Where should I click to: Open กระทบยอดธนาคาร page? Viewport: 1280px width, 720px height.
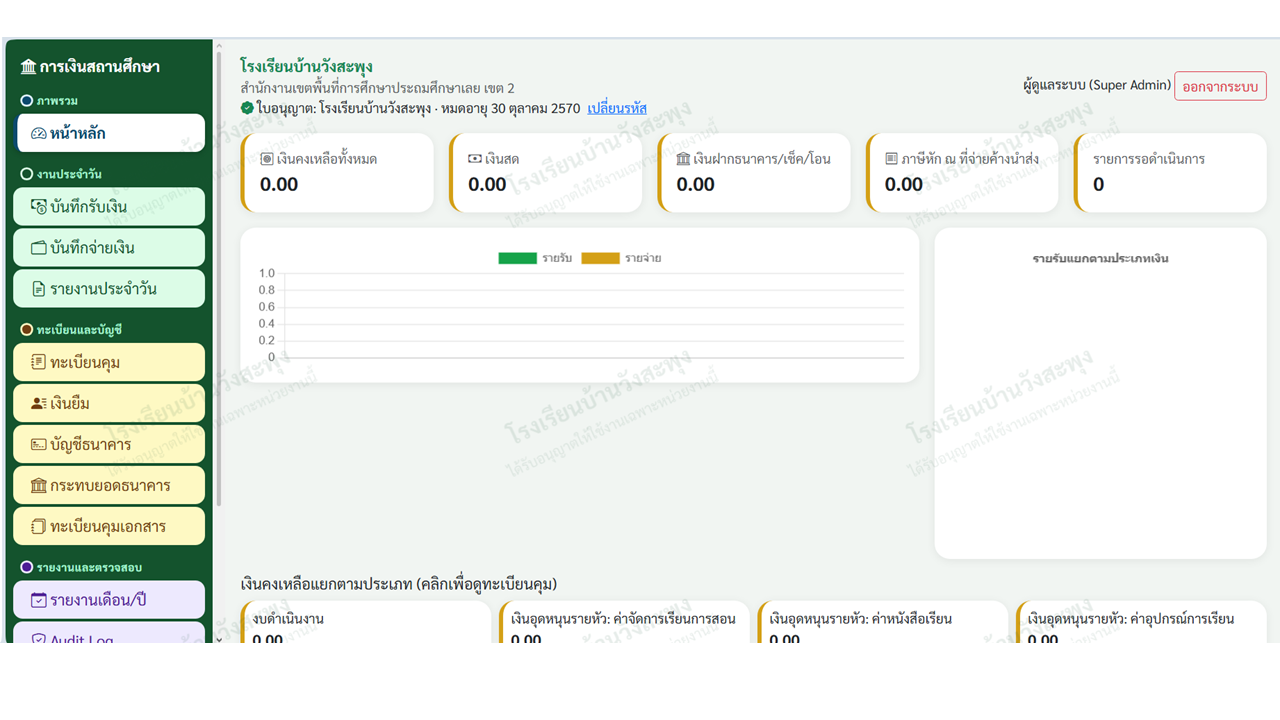click(109, 485)
